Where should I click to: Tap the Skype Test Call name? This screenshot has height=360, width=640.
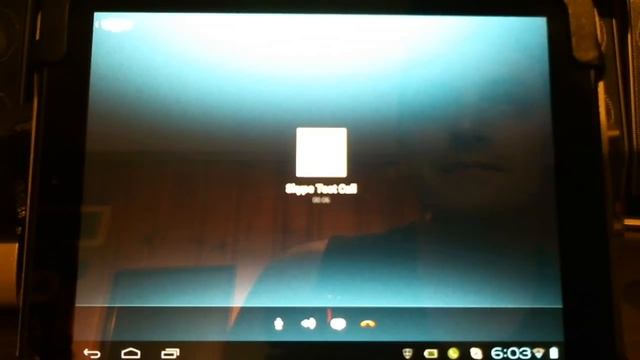click(x=321, y=189)
